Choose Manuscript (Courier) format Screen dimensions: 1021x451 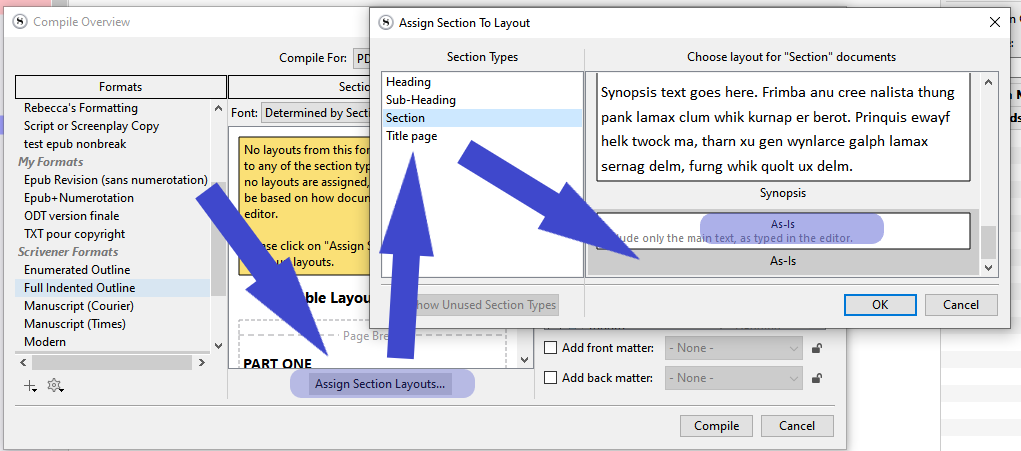pyautogui.click(x=79, y=305)
